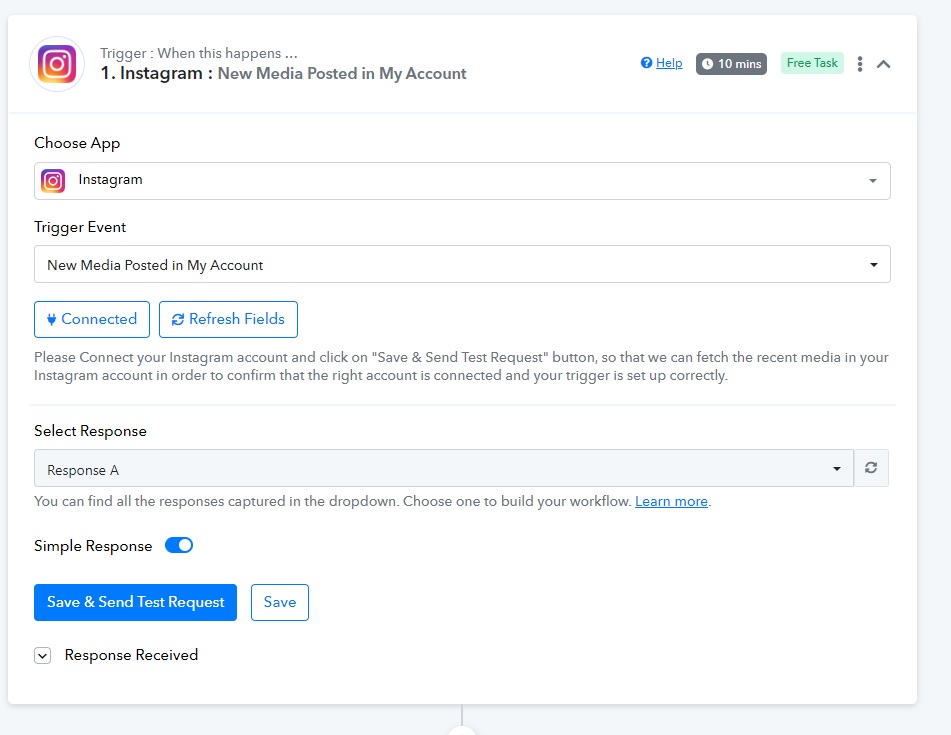Open the Choose App dropdown showing Instagram

tap(462, 181)
